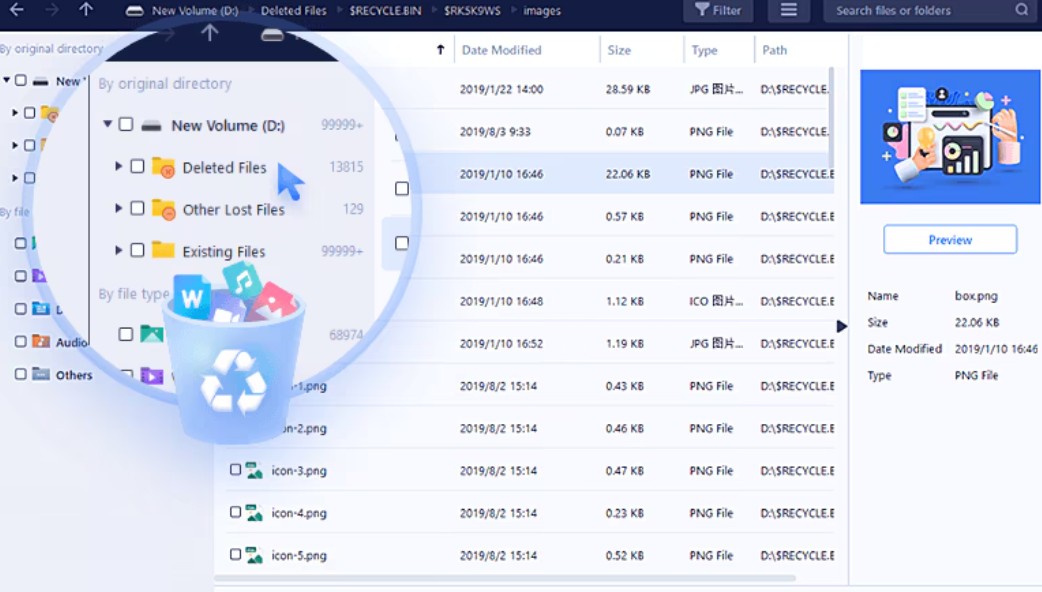Click the file list vertical scrollbar
Viewport: 1042px width, 592px height.
pos(831,116)
